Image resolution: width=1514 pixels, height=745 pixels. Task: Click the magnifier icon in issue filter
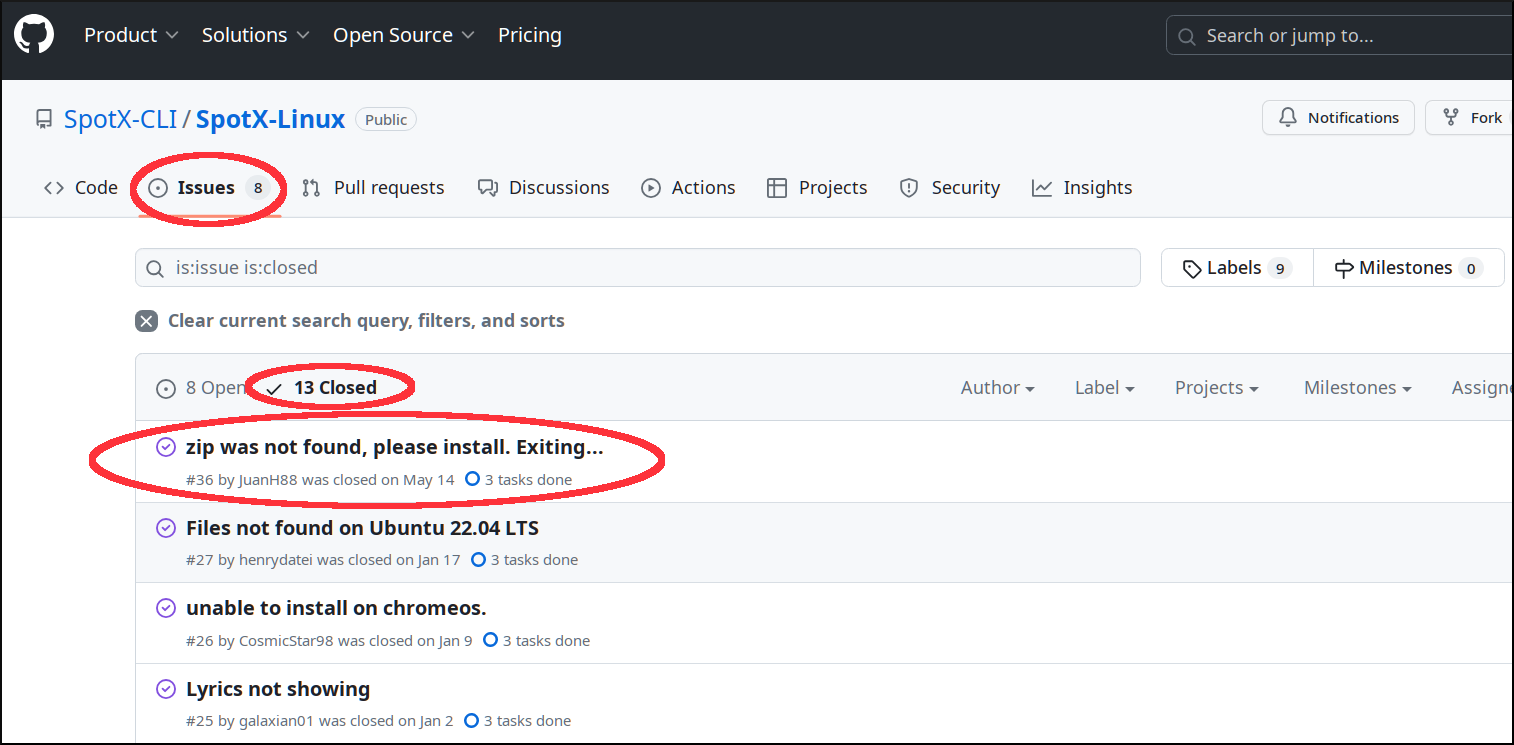pyautogui.click(x=155, y=269)
